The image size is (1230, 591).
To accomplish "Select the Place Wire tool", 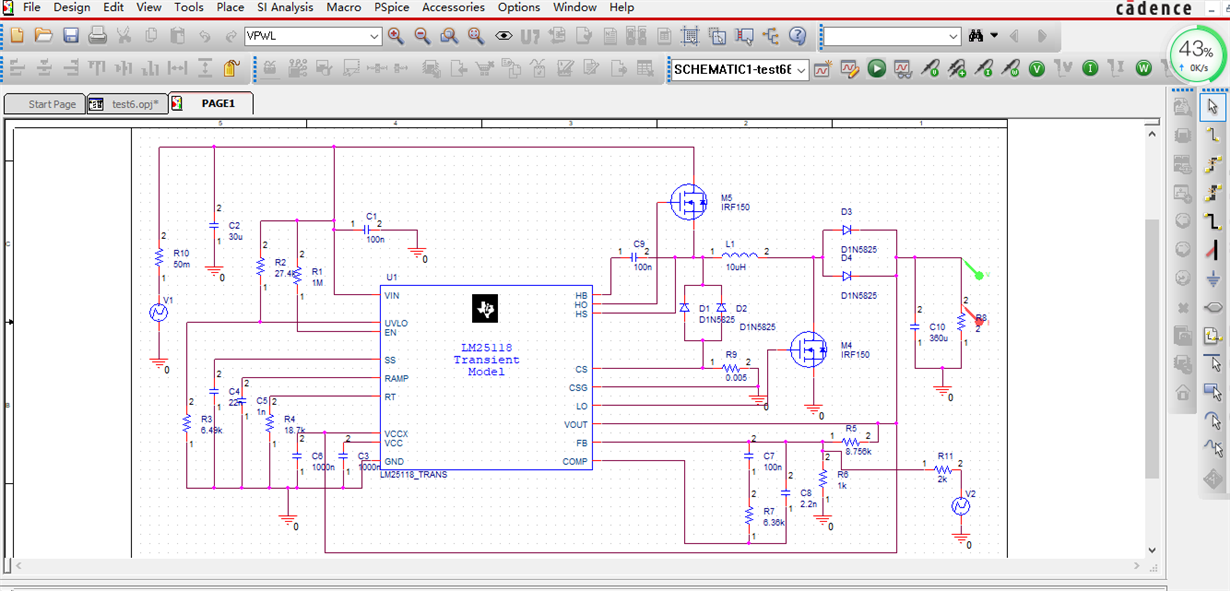I will pos(1213,133).
